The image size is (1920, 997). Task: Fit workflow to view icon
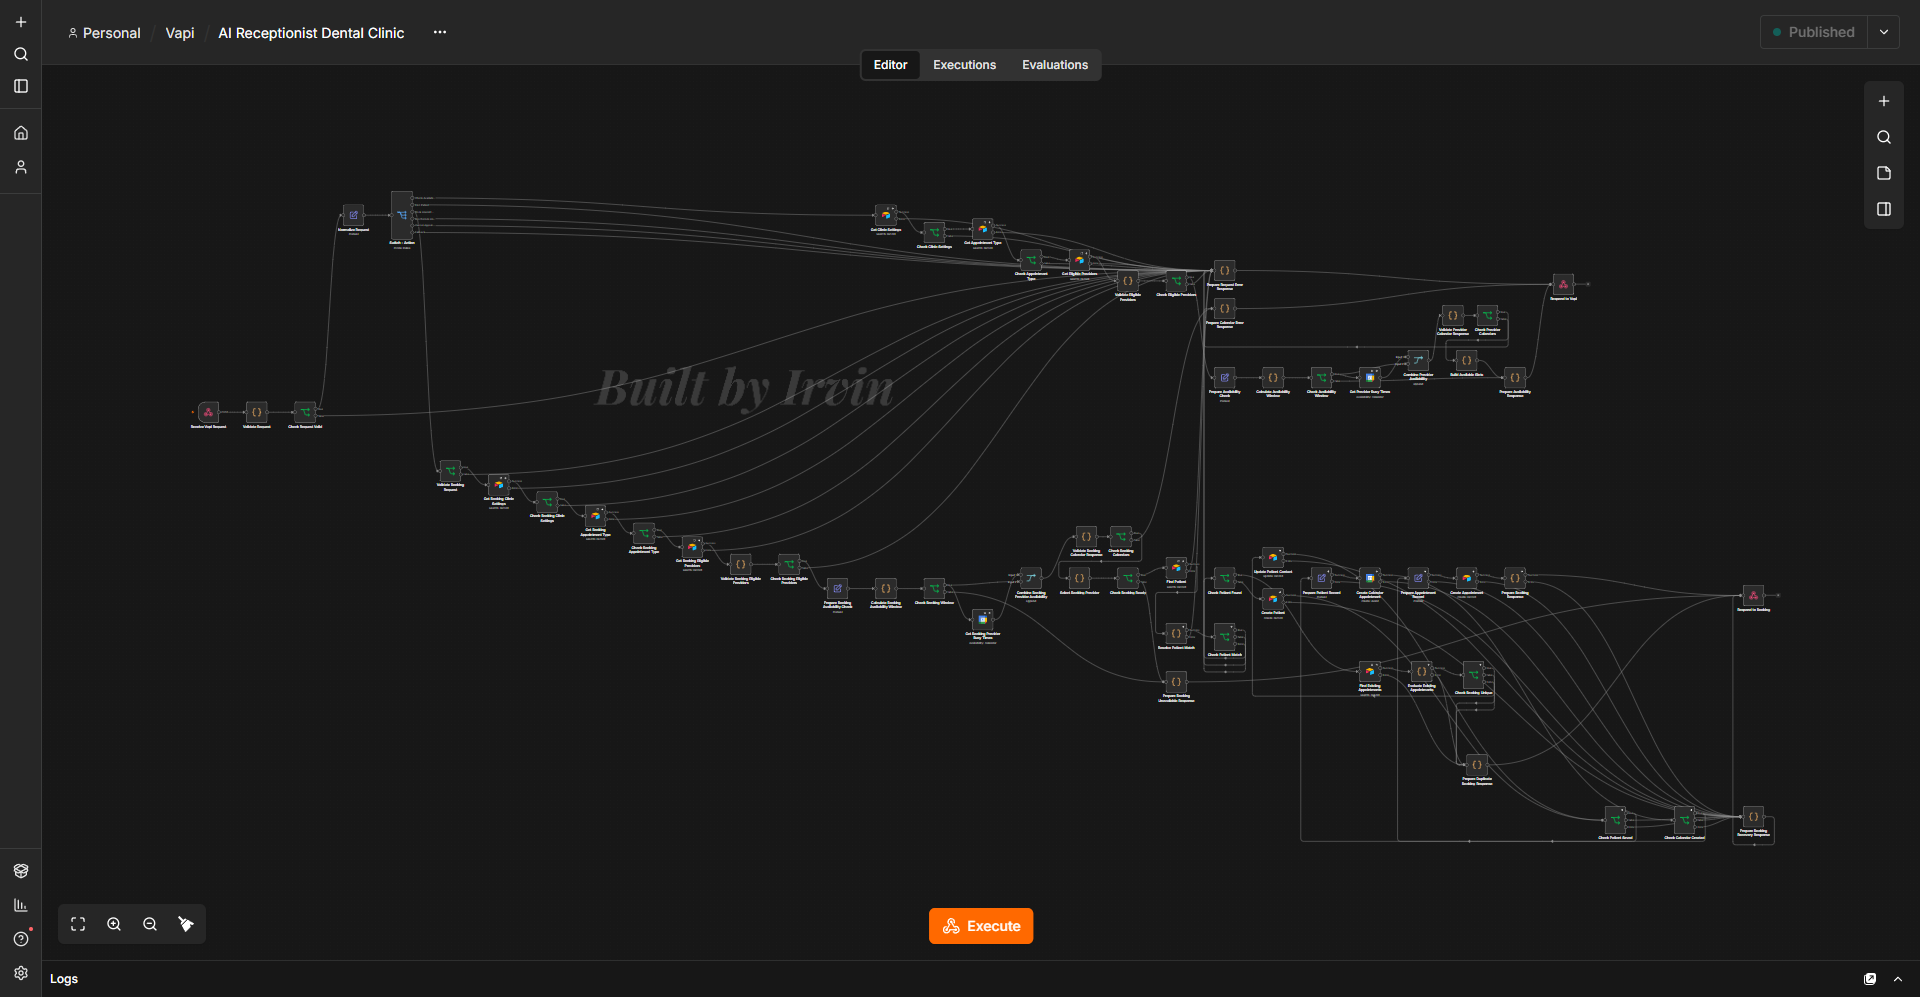[x=78, y=924]
